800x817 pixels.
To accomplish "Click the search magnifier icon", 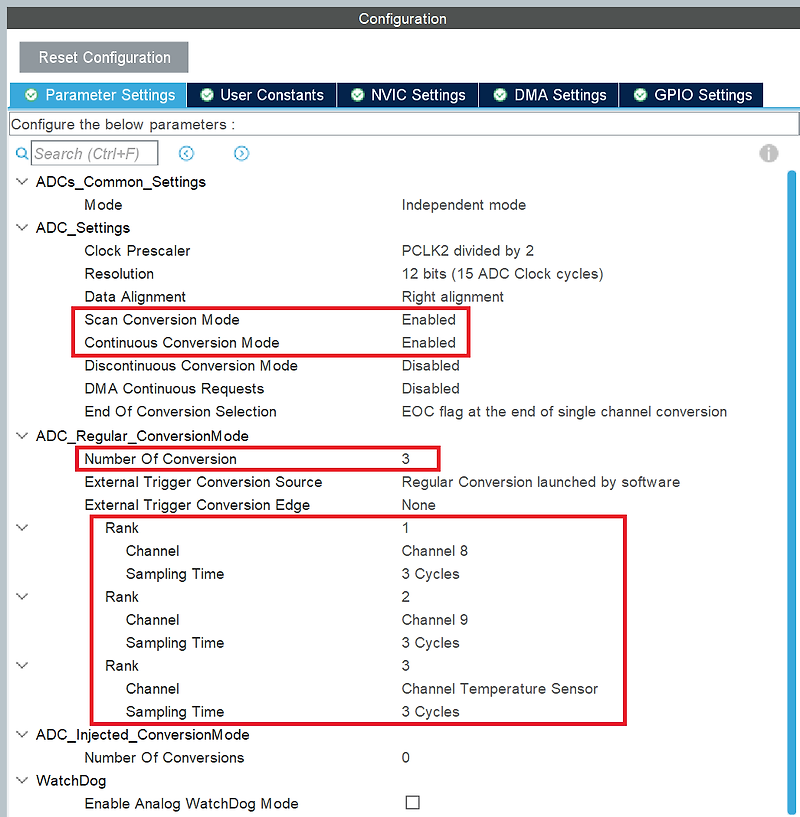I will [x=22, y=153].
